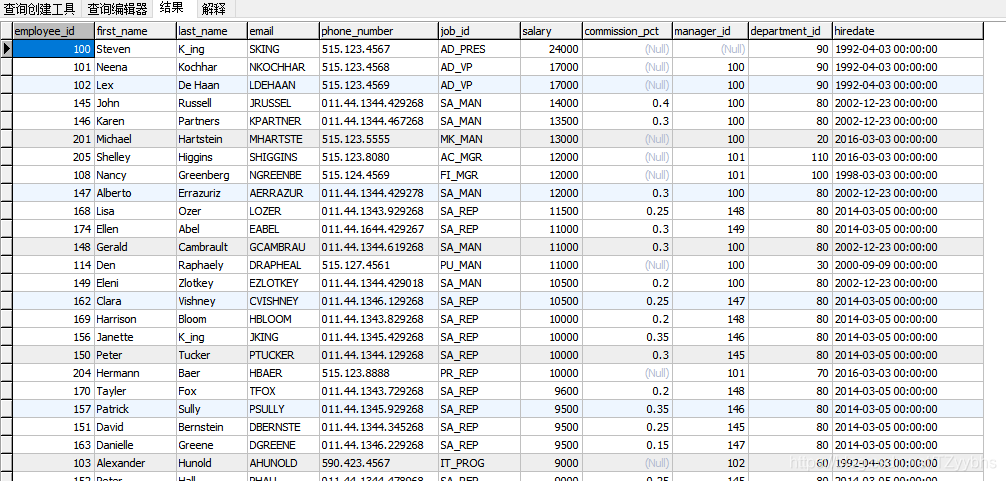
Task: Select last_name cell Tucker
Action: coord(212,354)
